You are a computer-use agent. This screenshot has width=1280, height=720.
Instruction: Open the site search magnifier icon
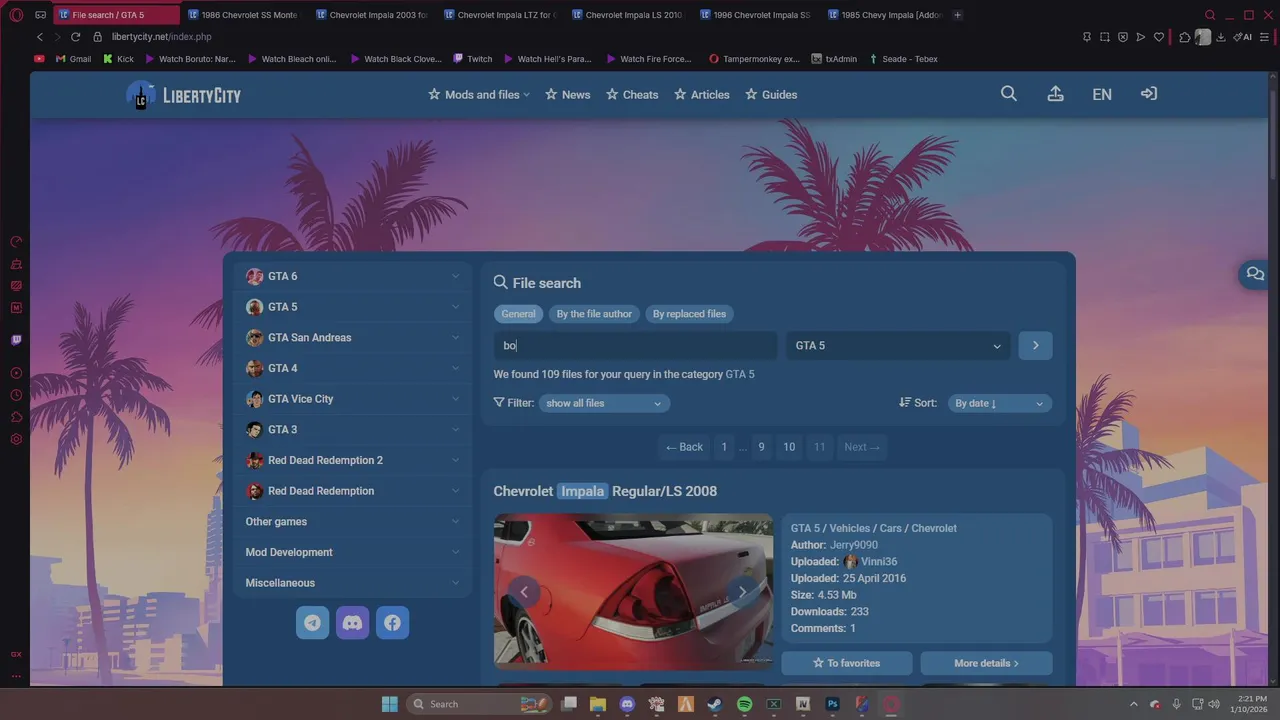coord(1008,94)
